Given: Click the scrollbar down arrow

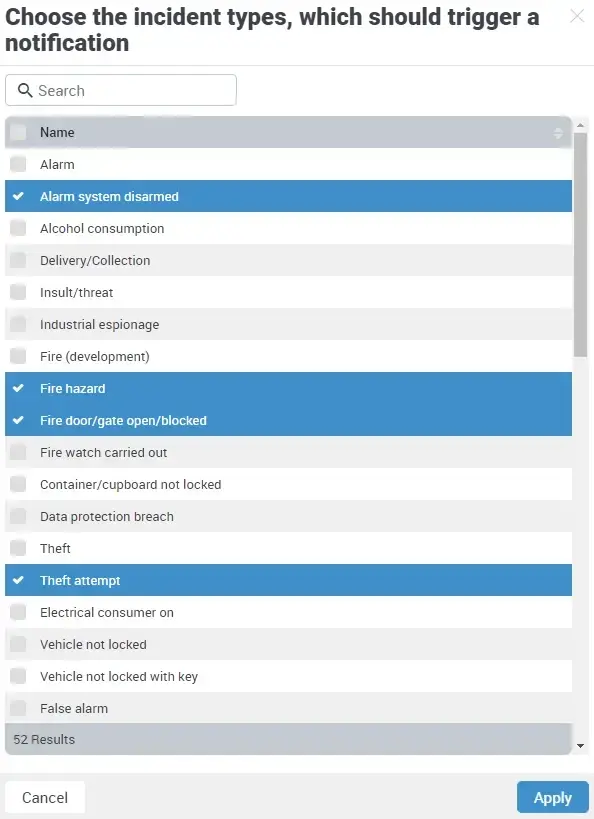Looking at the screenshot, I should (581, 745).
